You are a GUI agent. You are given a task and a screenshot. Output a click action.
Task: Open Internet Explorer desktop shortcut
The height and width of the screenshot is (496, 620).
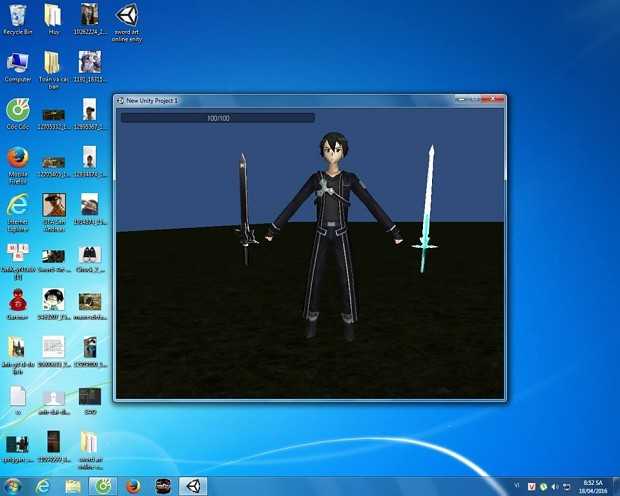coord(17,207)
